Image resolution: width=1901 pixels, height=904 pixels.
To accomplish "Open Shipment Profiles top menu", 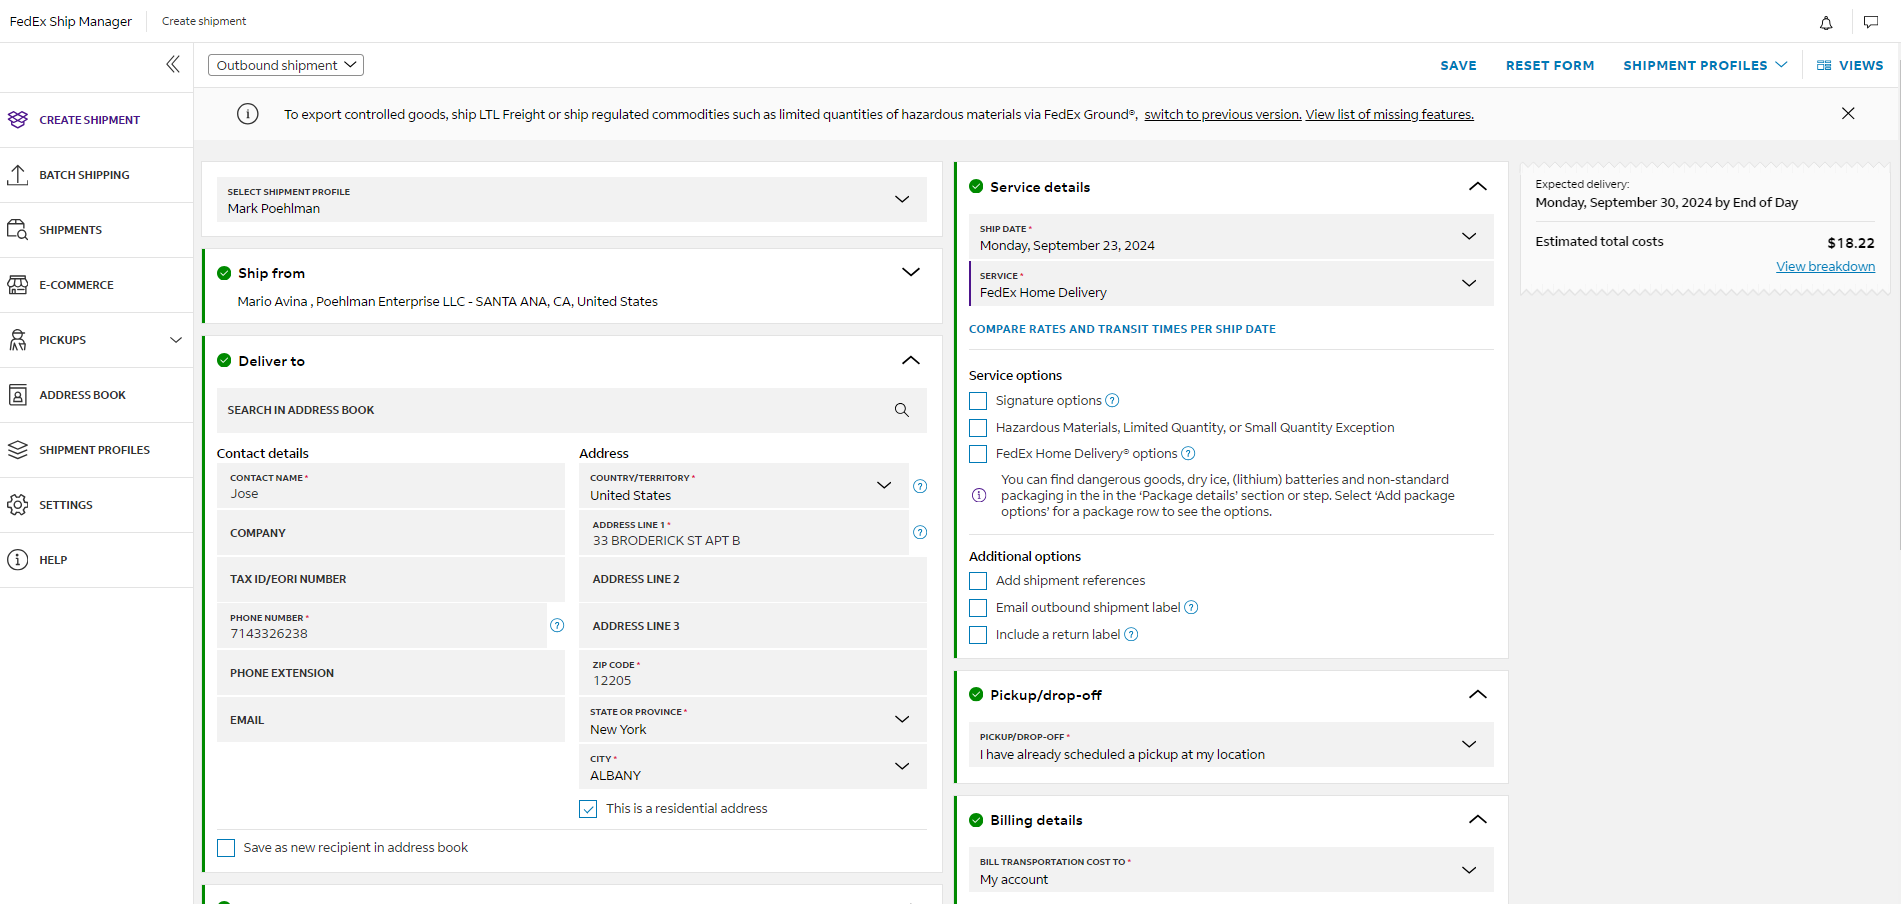I will 1705,65.
